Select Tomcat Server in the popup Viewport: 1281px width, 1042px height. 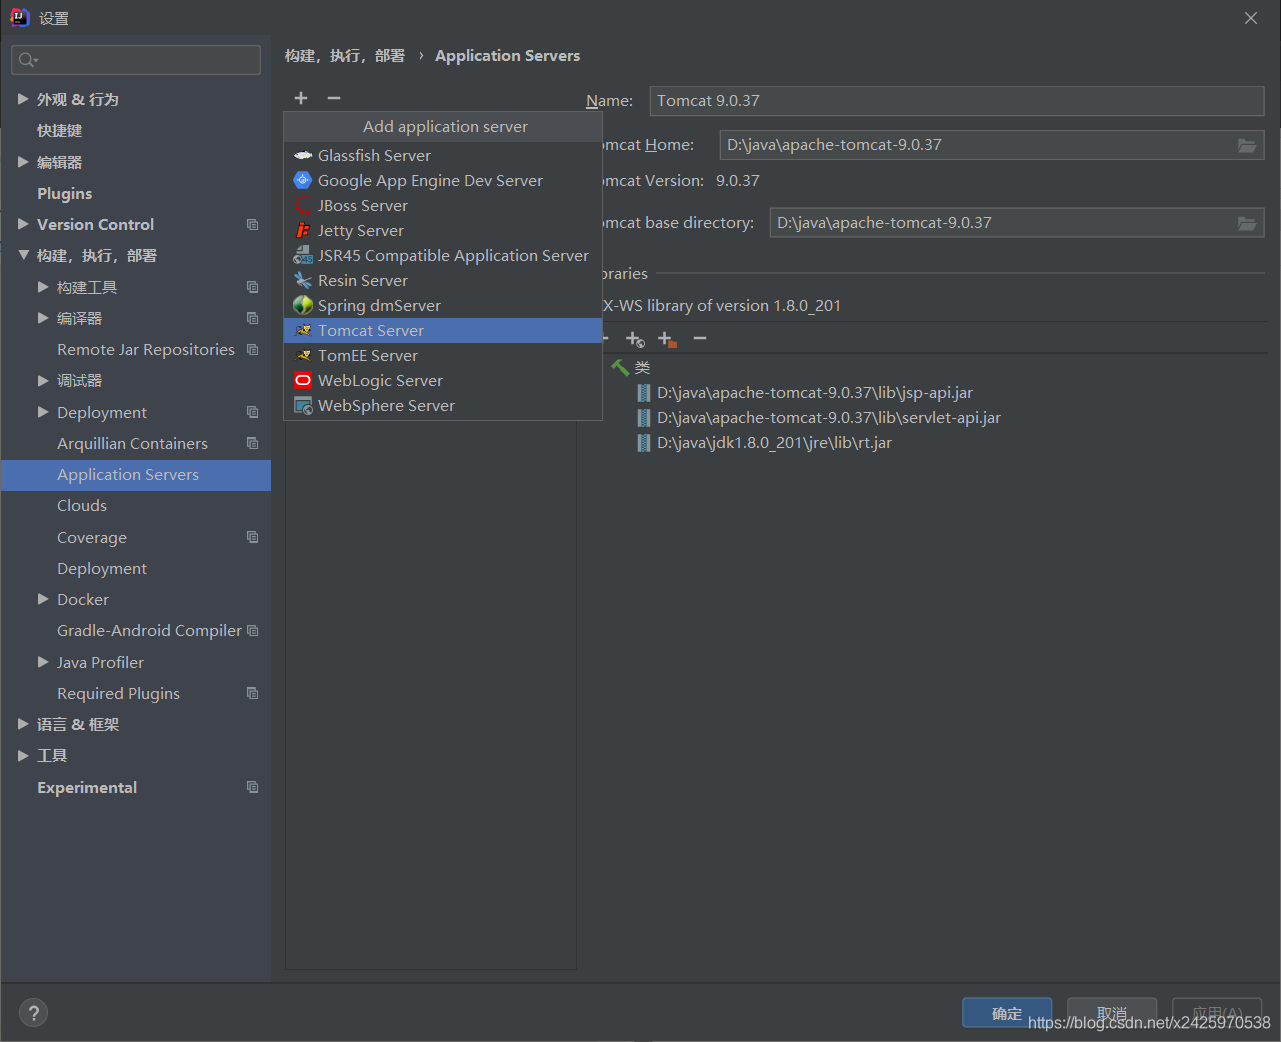click(x=443, y=331)
